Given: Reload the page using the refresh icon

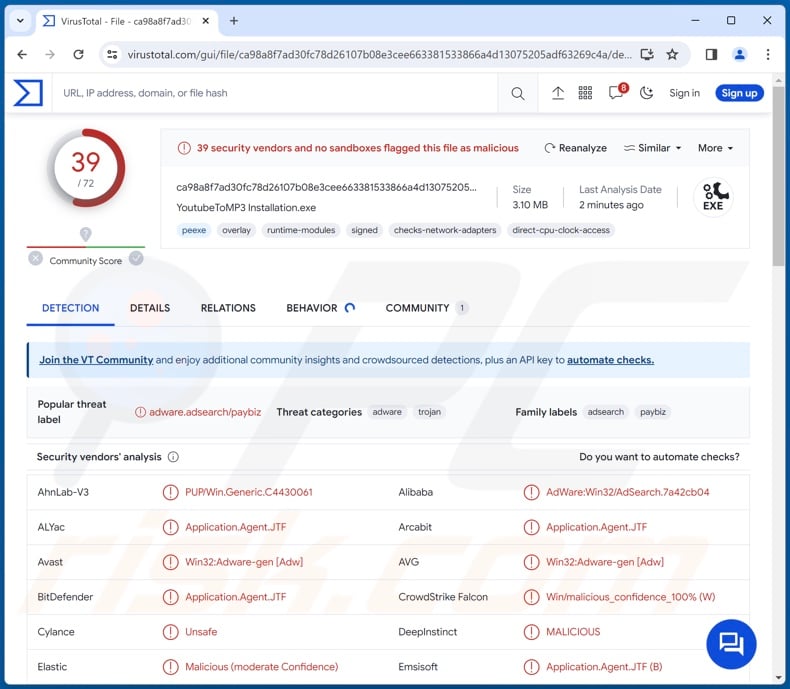Looking at the screenshot, I should (78, 54).
